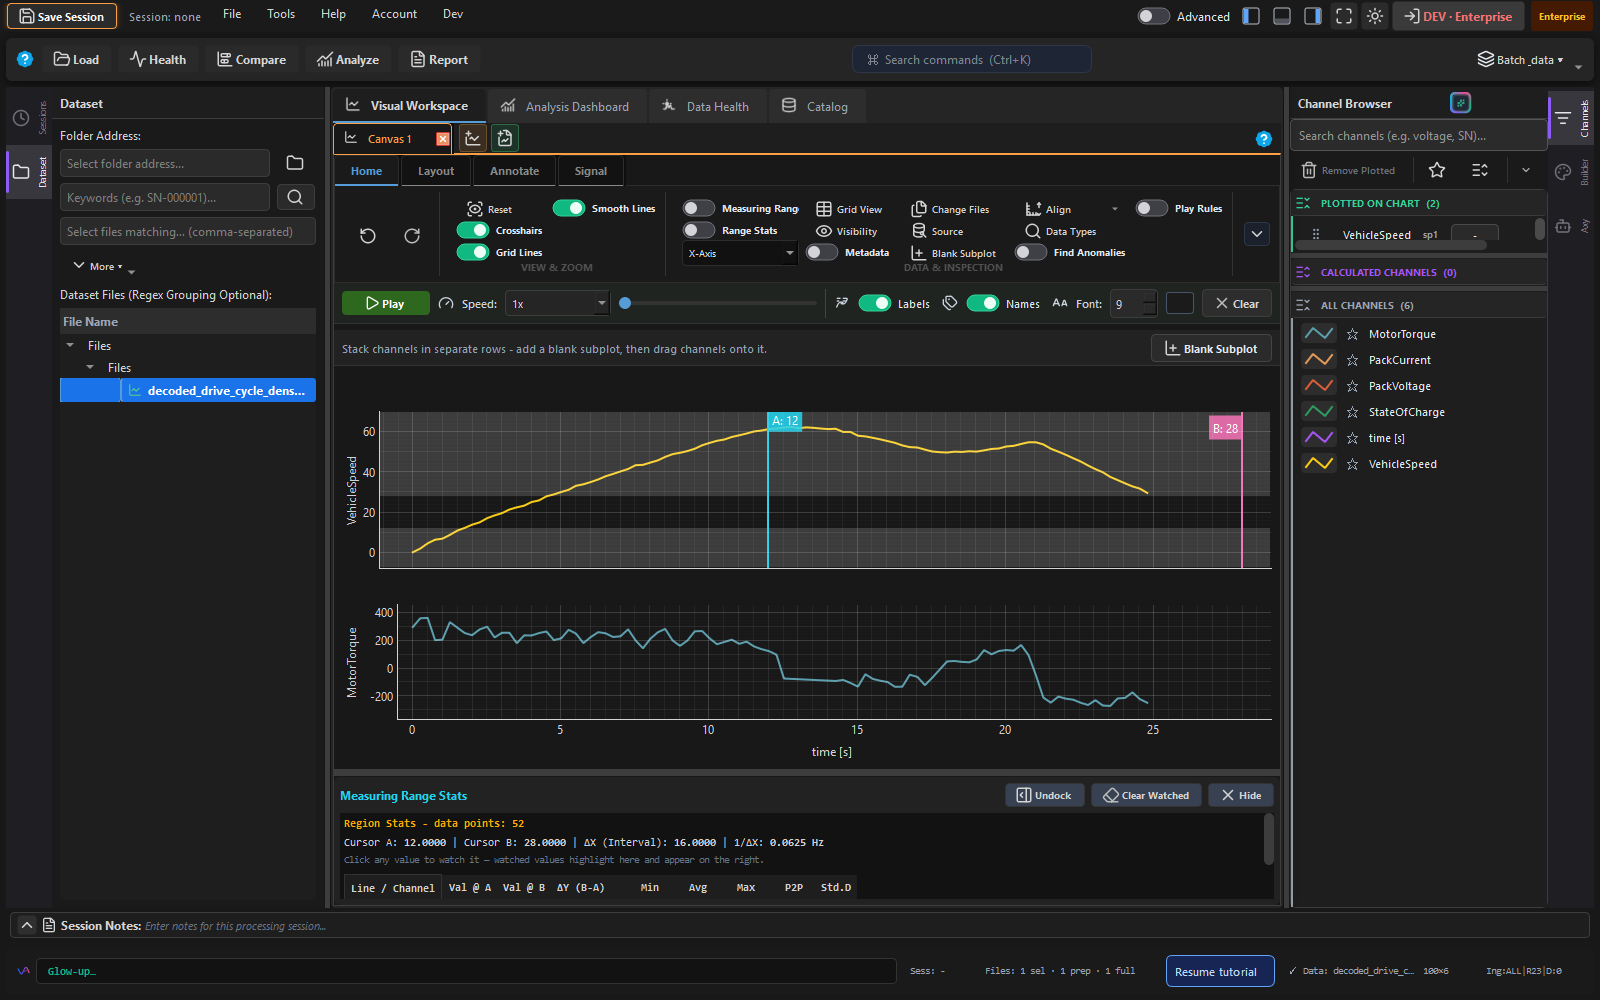Switch to the Data Health tab

point(706,106)
